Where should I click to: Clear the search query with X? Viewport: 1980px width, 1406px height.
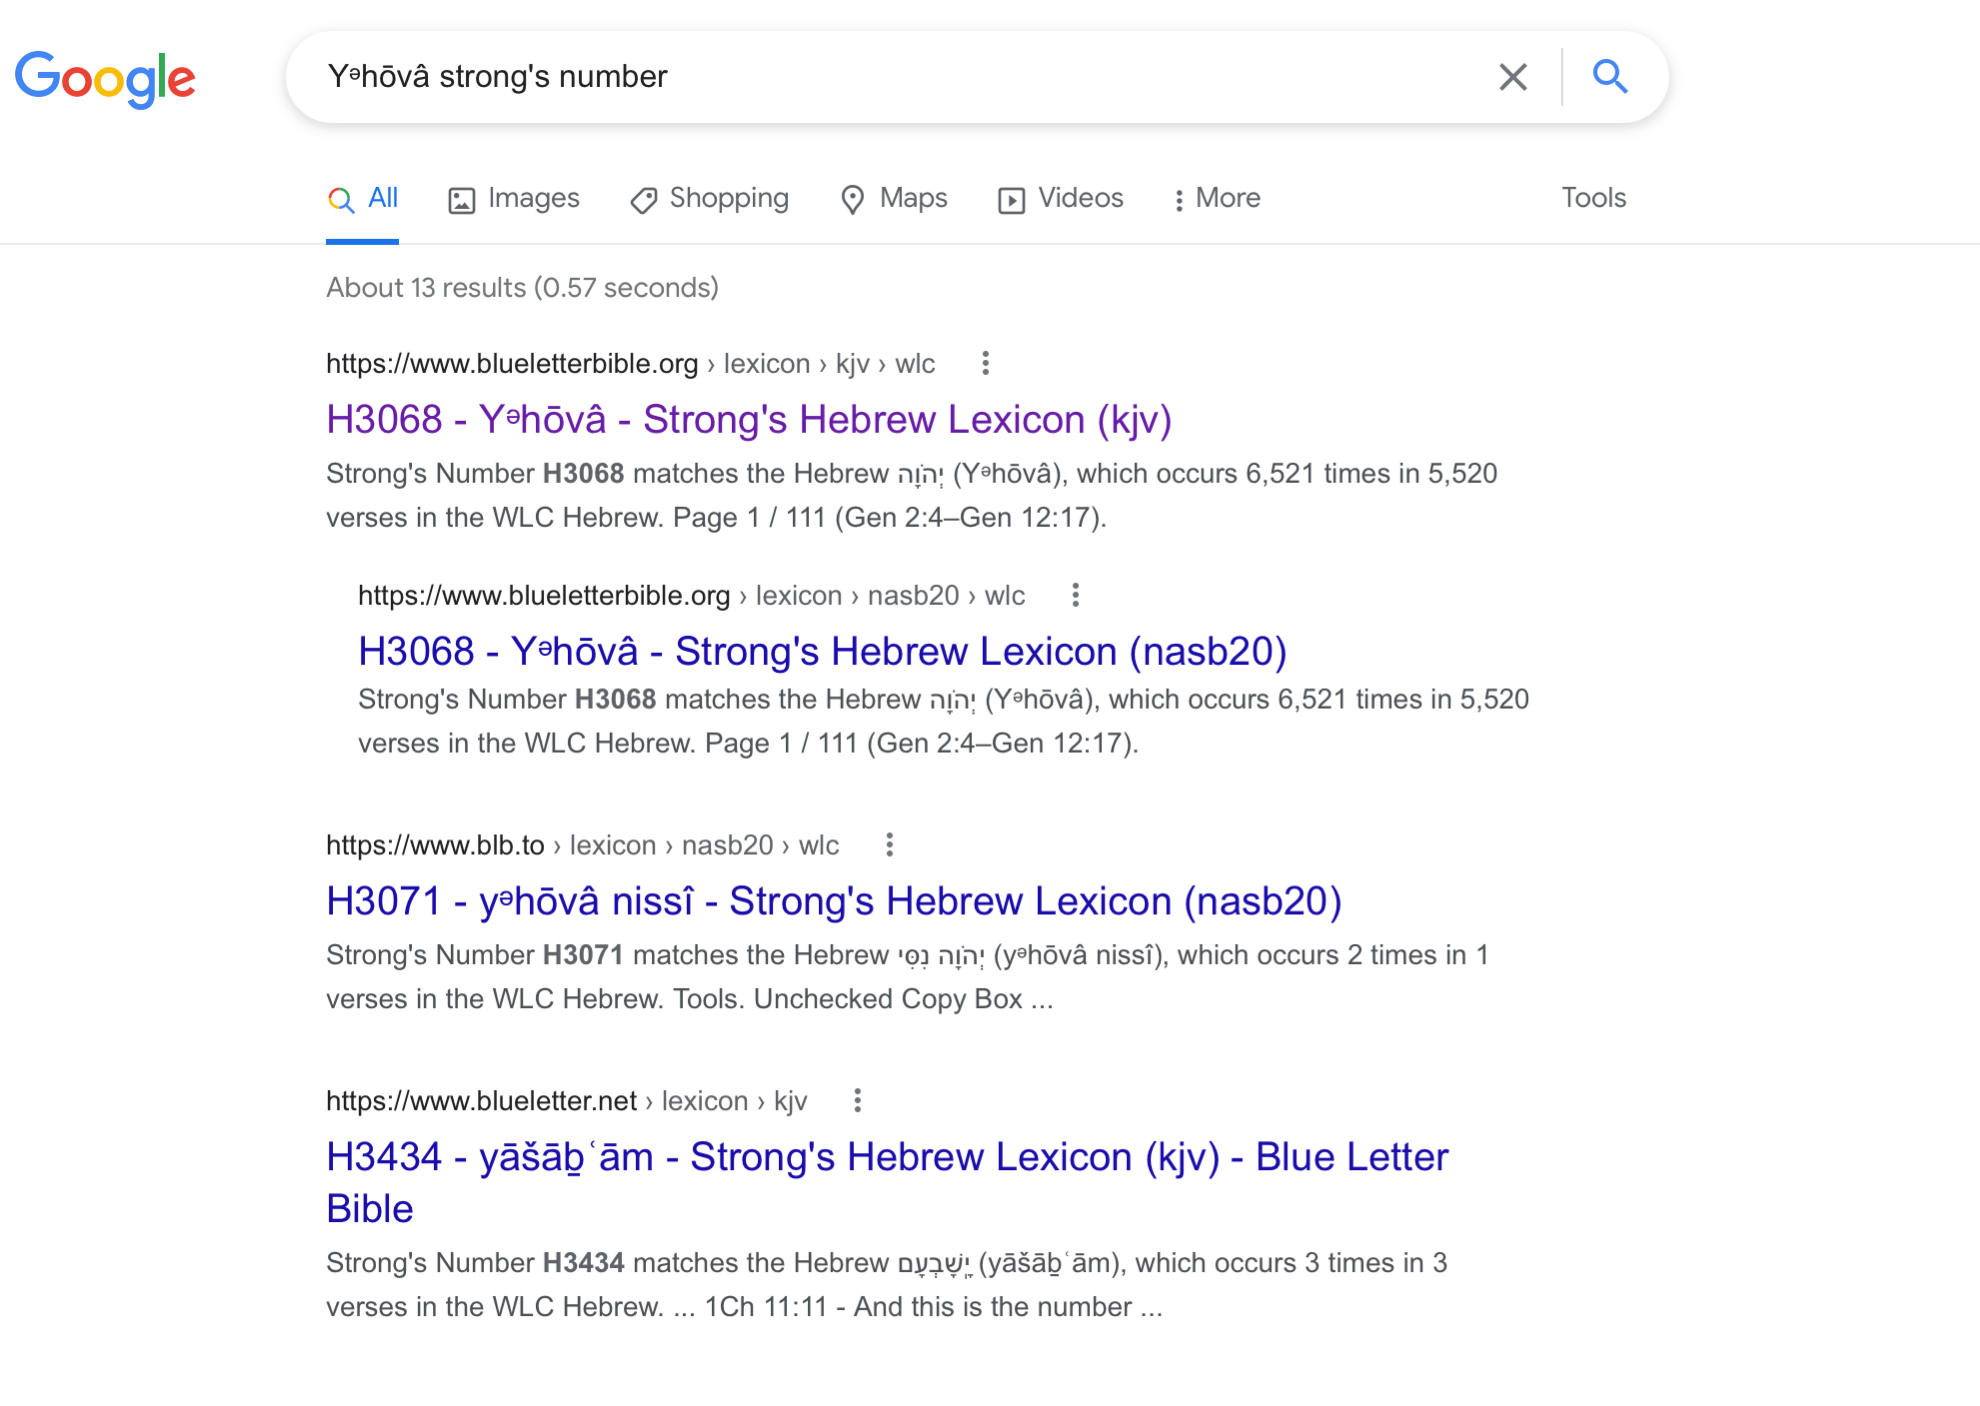tap(1513, 76)
